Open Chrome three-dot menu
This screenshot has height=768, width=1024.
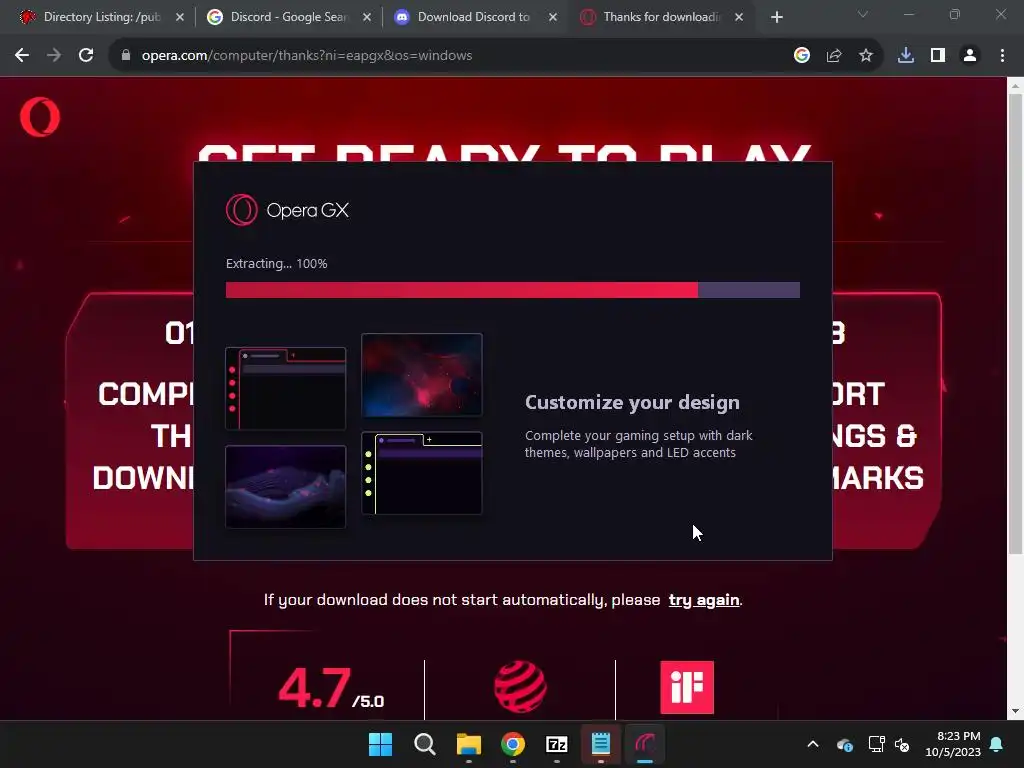1002,56
